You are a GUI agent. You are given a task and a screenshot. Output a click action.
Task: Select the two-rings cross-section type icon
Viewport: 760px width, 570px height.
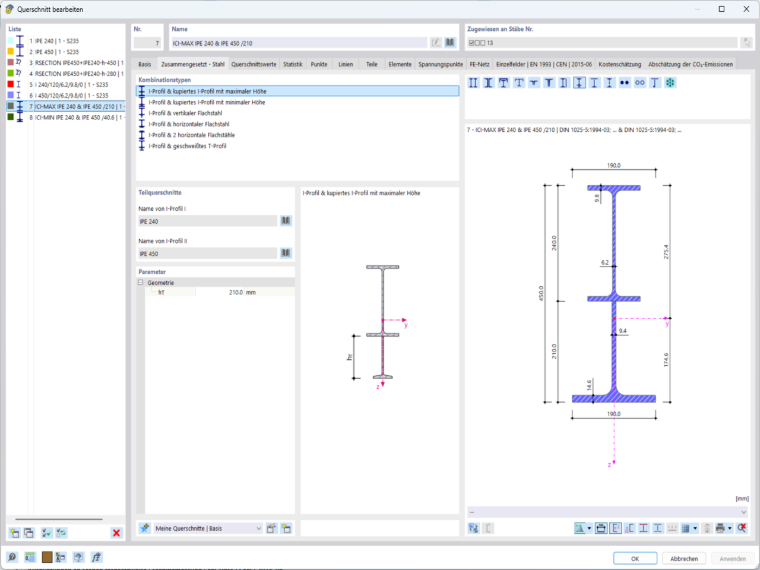coord(640,83)
